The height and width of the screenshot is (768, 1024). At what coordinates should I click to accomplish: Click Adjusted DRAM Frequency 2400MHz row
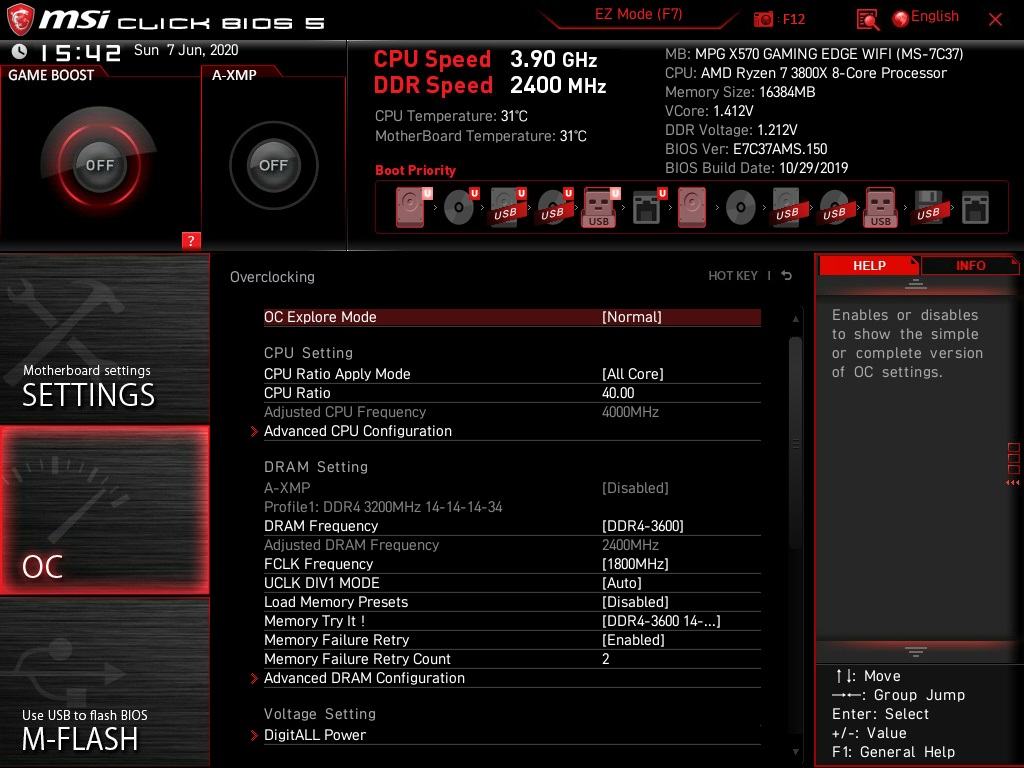pyautogui.click(x=512, y=545)
